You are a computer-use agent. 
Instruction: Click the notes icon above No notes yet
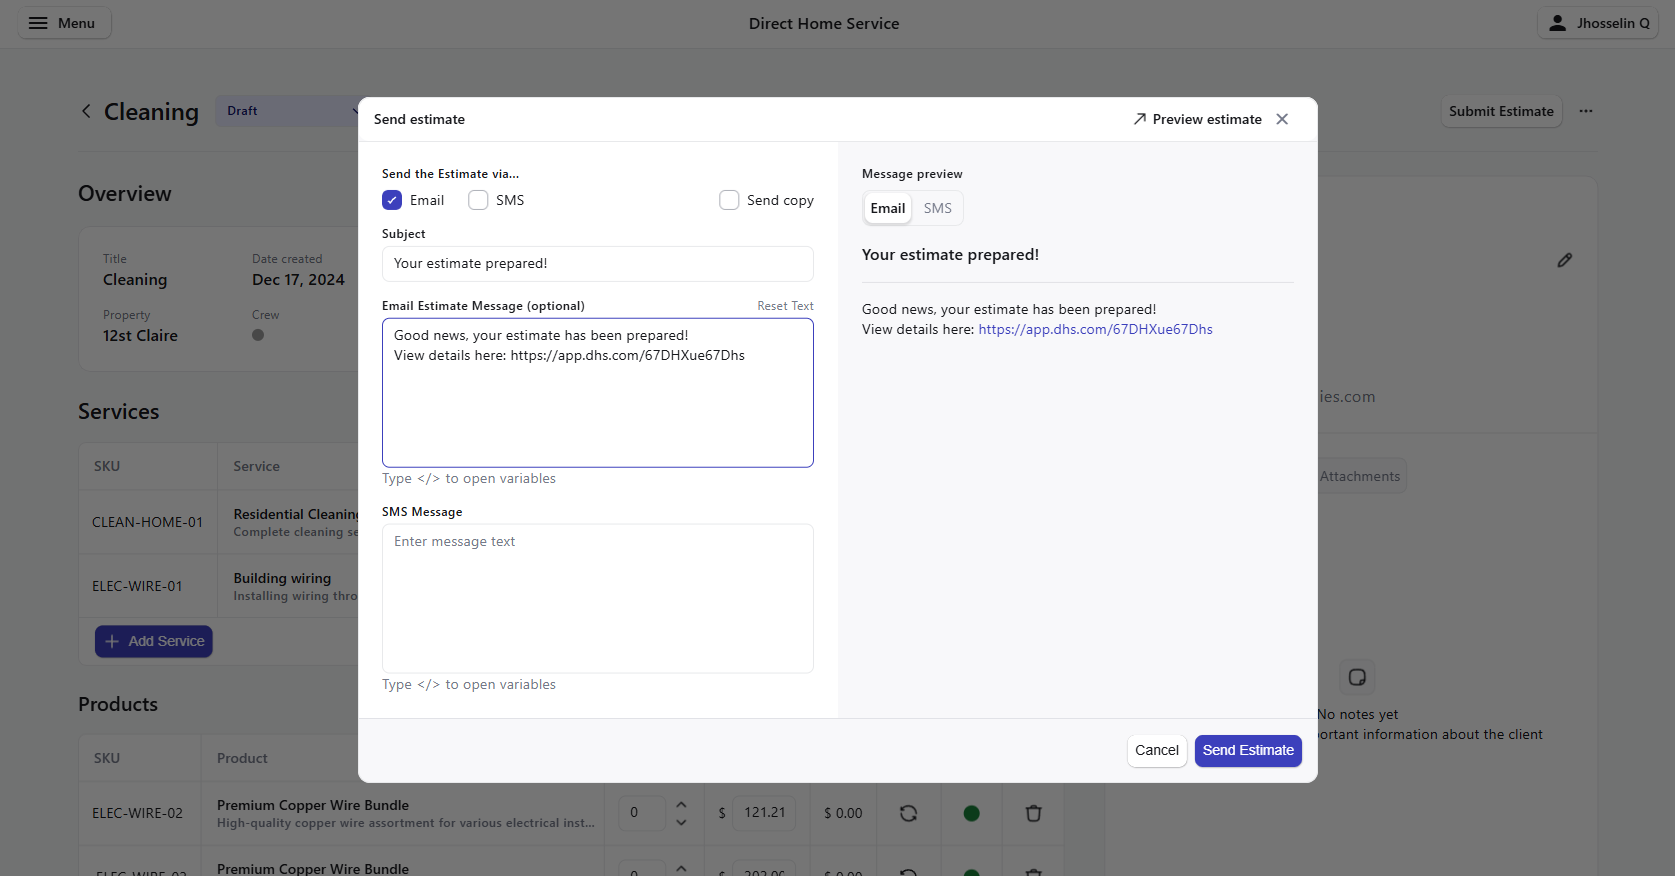tap(1357, 677)
